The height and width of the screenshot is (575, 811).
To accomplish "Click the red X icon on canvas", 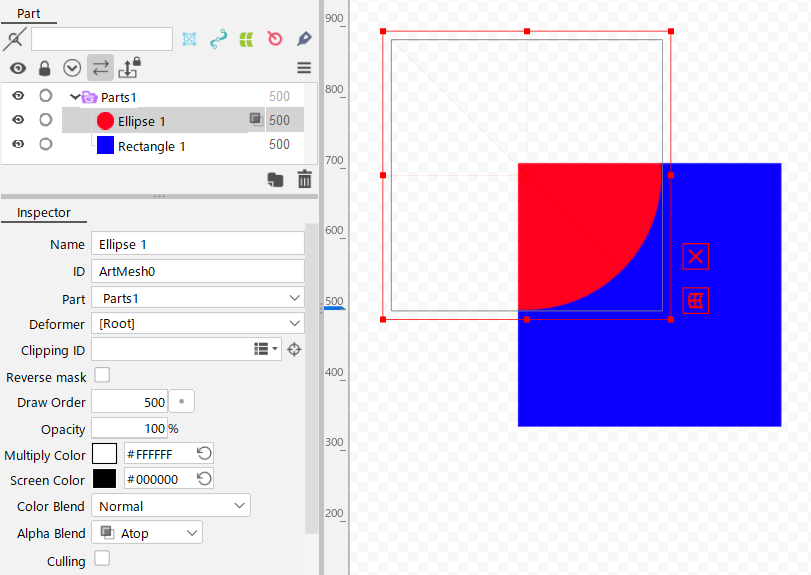I will [696, 257].
